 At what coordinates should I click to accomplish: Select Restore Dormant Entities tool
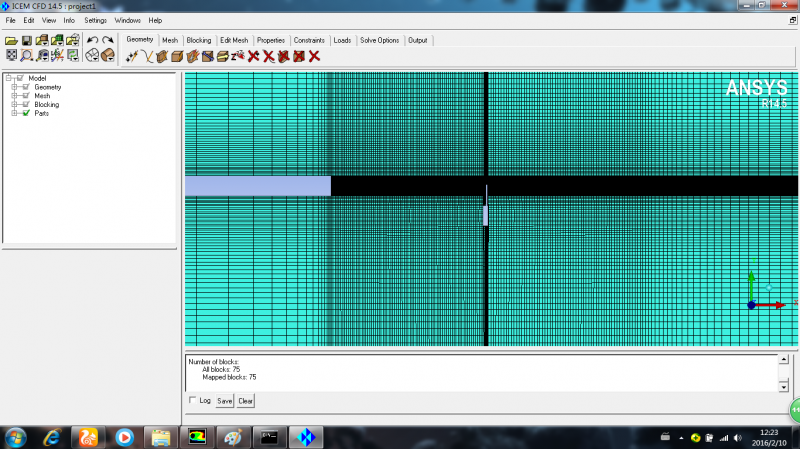[x=238, y=56]
